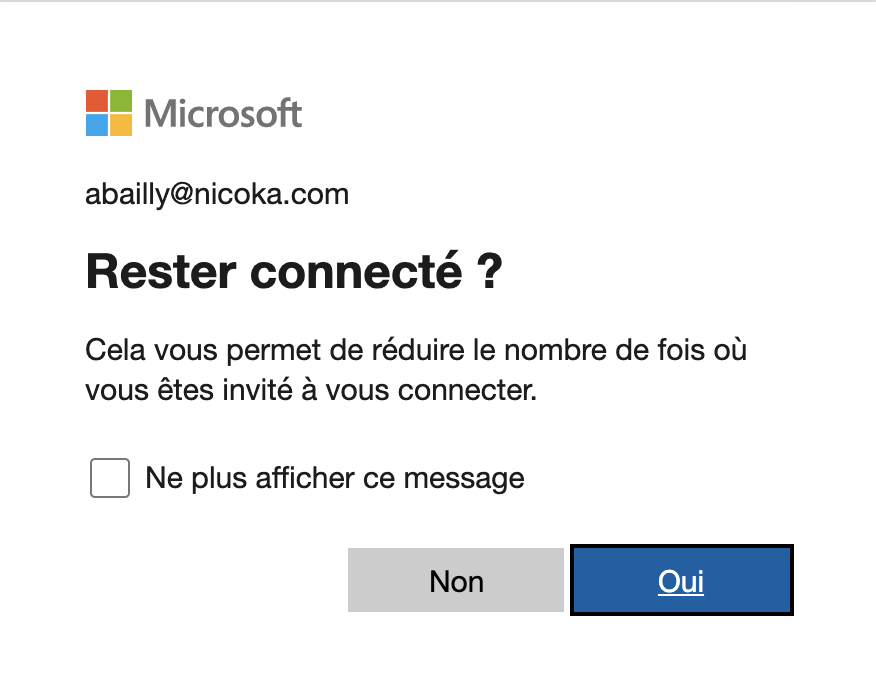Click the blue Oui button
876x694 pixels.
point(682,580)
